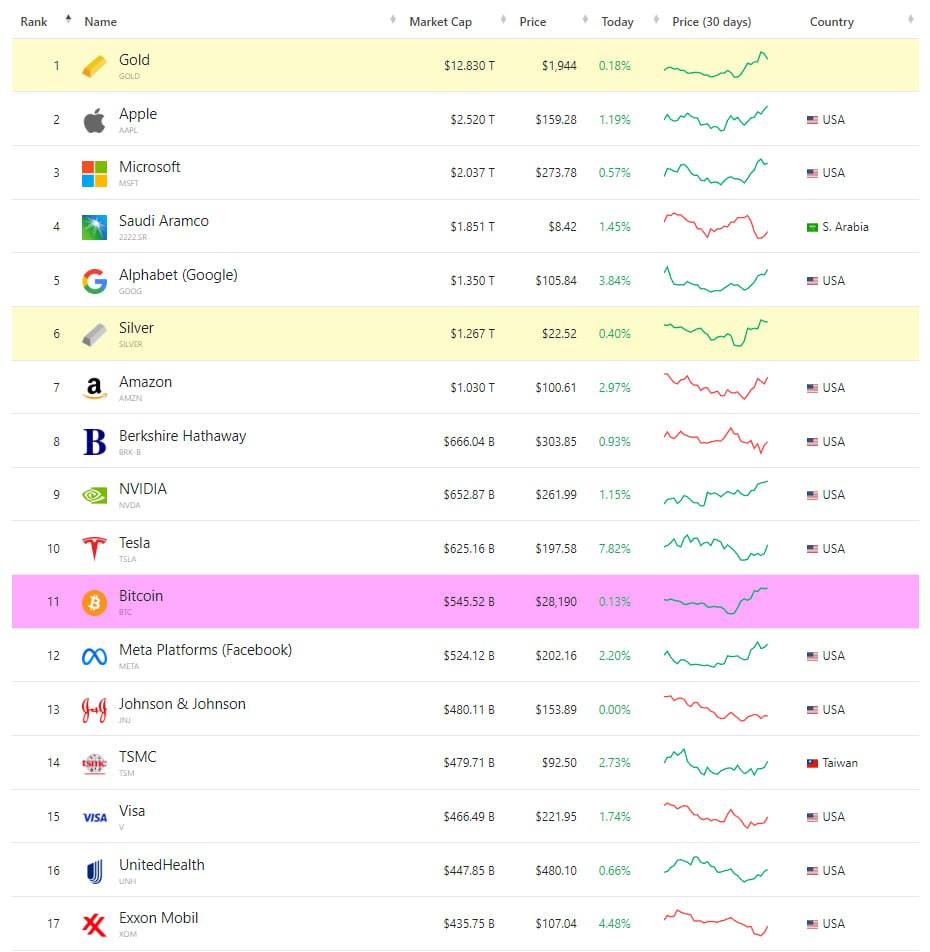930x952 pixels.
Task: Open the Alphabet (Google) link
Action: (178, 275)
